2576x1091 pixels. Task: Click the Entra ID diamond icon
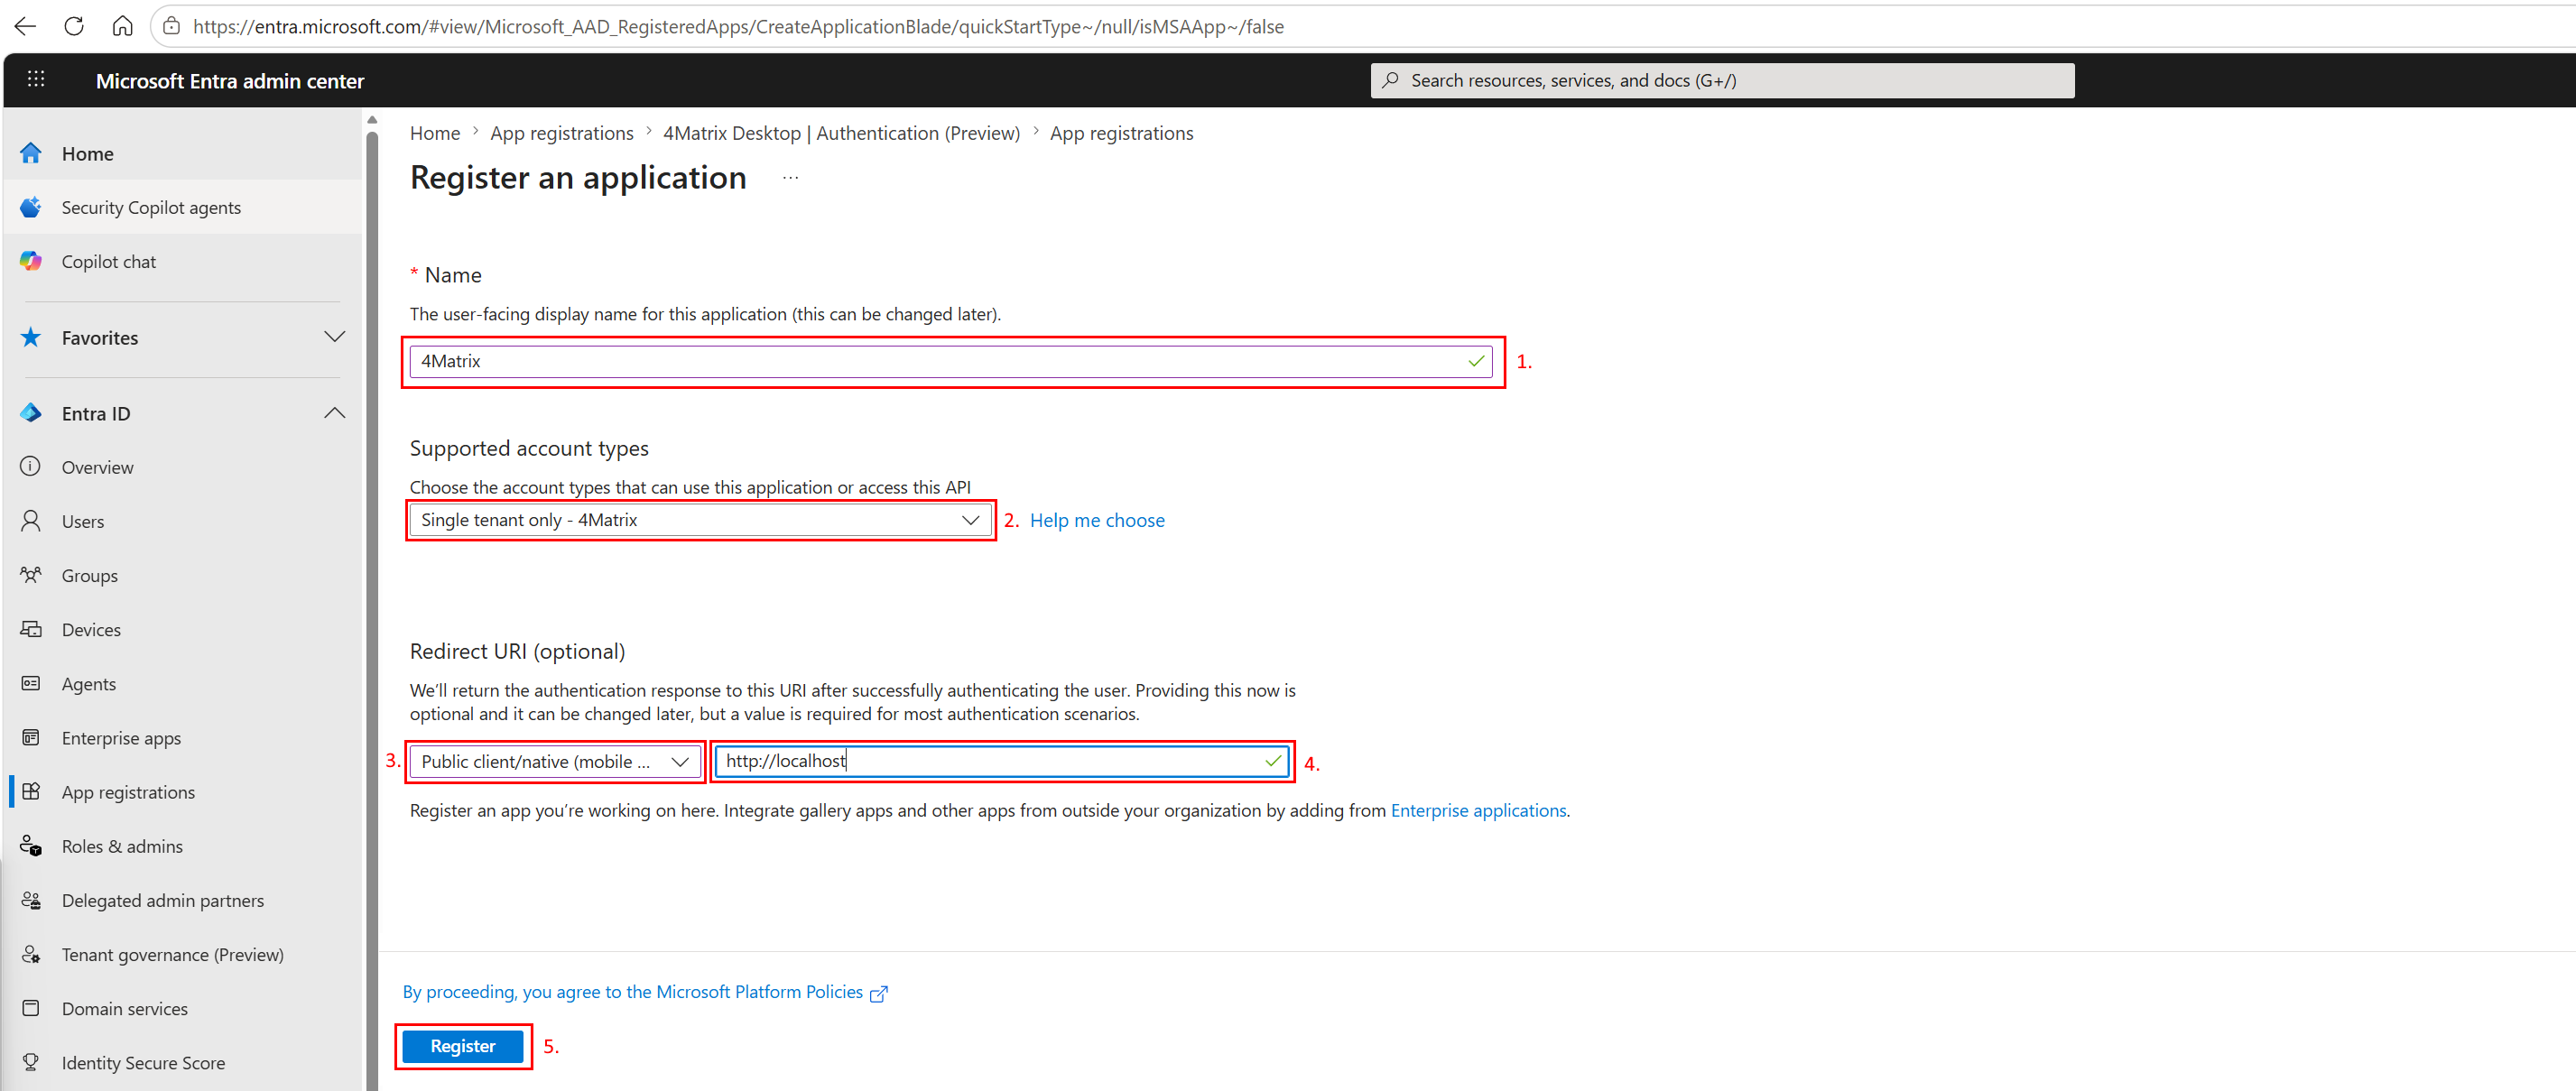[31, 413]
